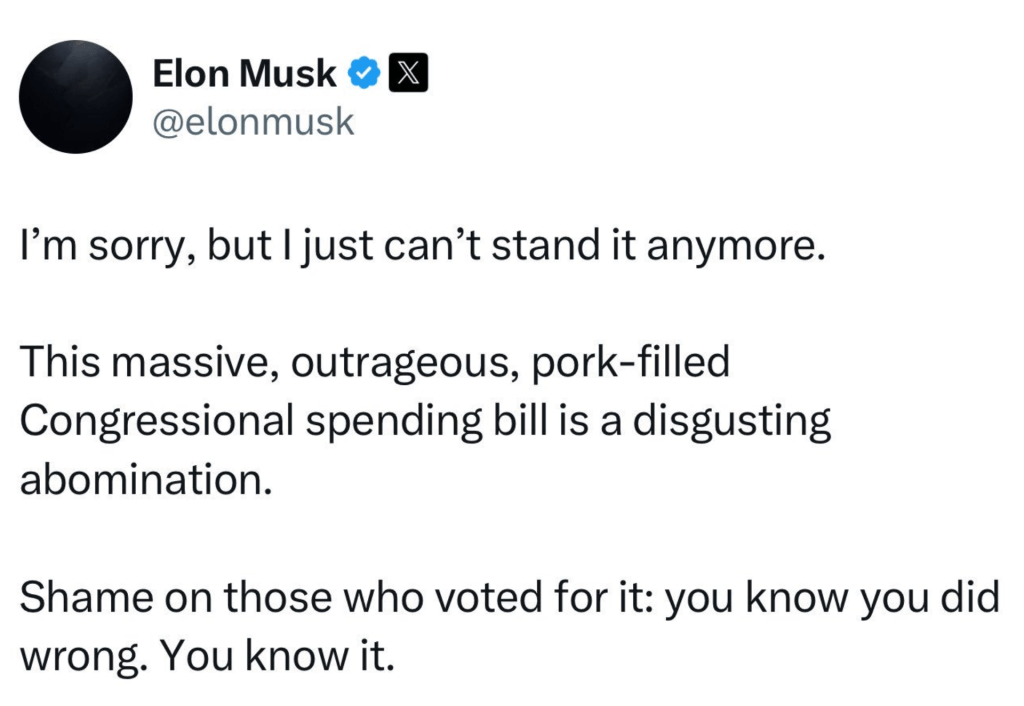
Task: Click the line starting "This massive, outrageous"
Action: [x=374, y=364]
